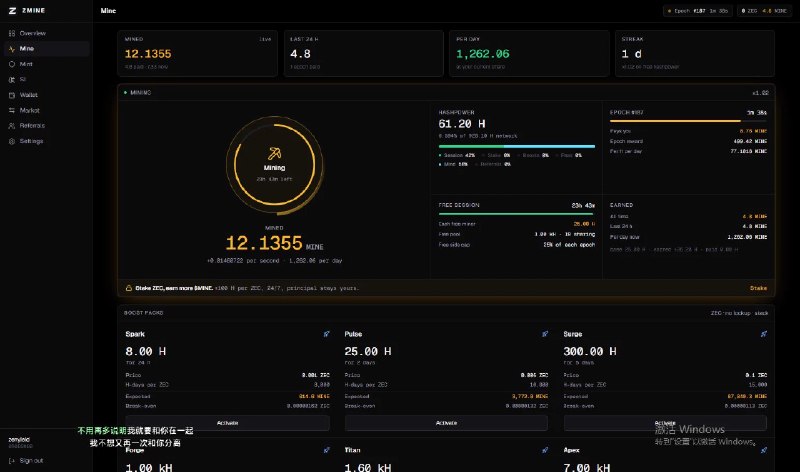800x472 pixels.
Task: Click the circular mining progress ring
Action: 274,165
